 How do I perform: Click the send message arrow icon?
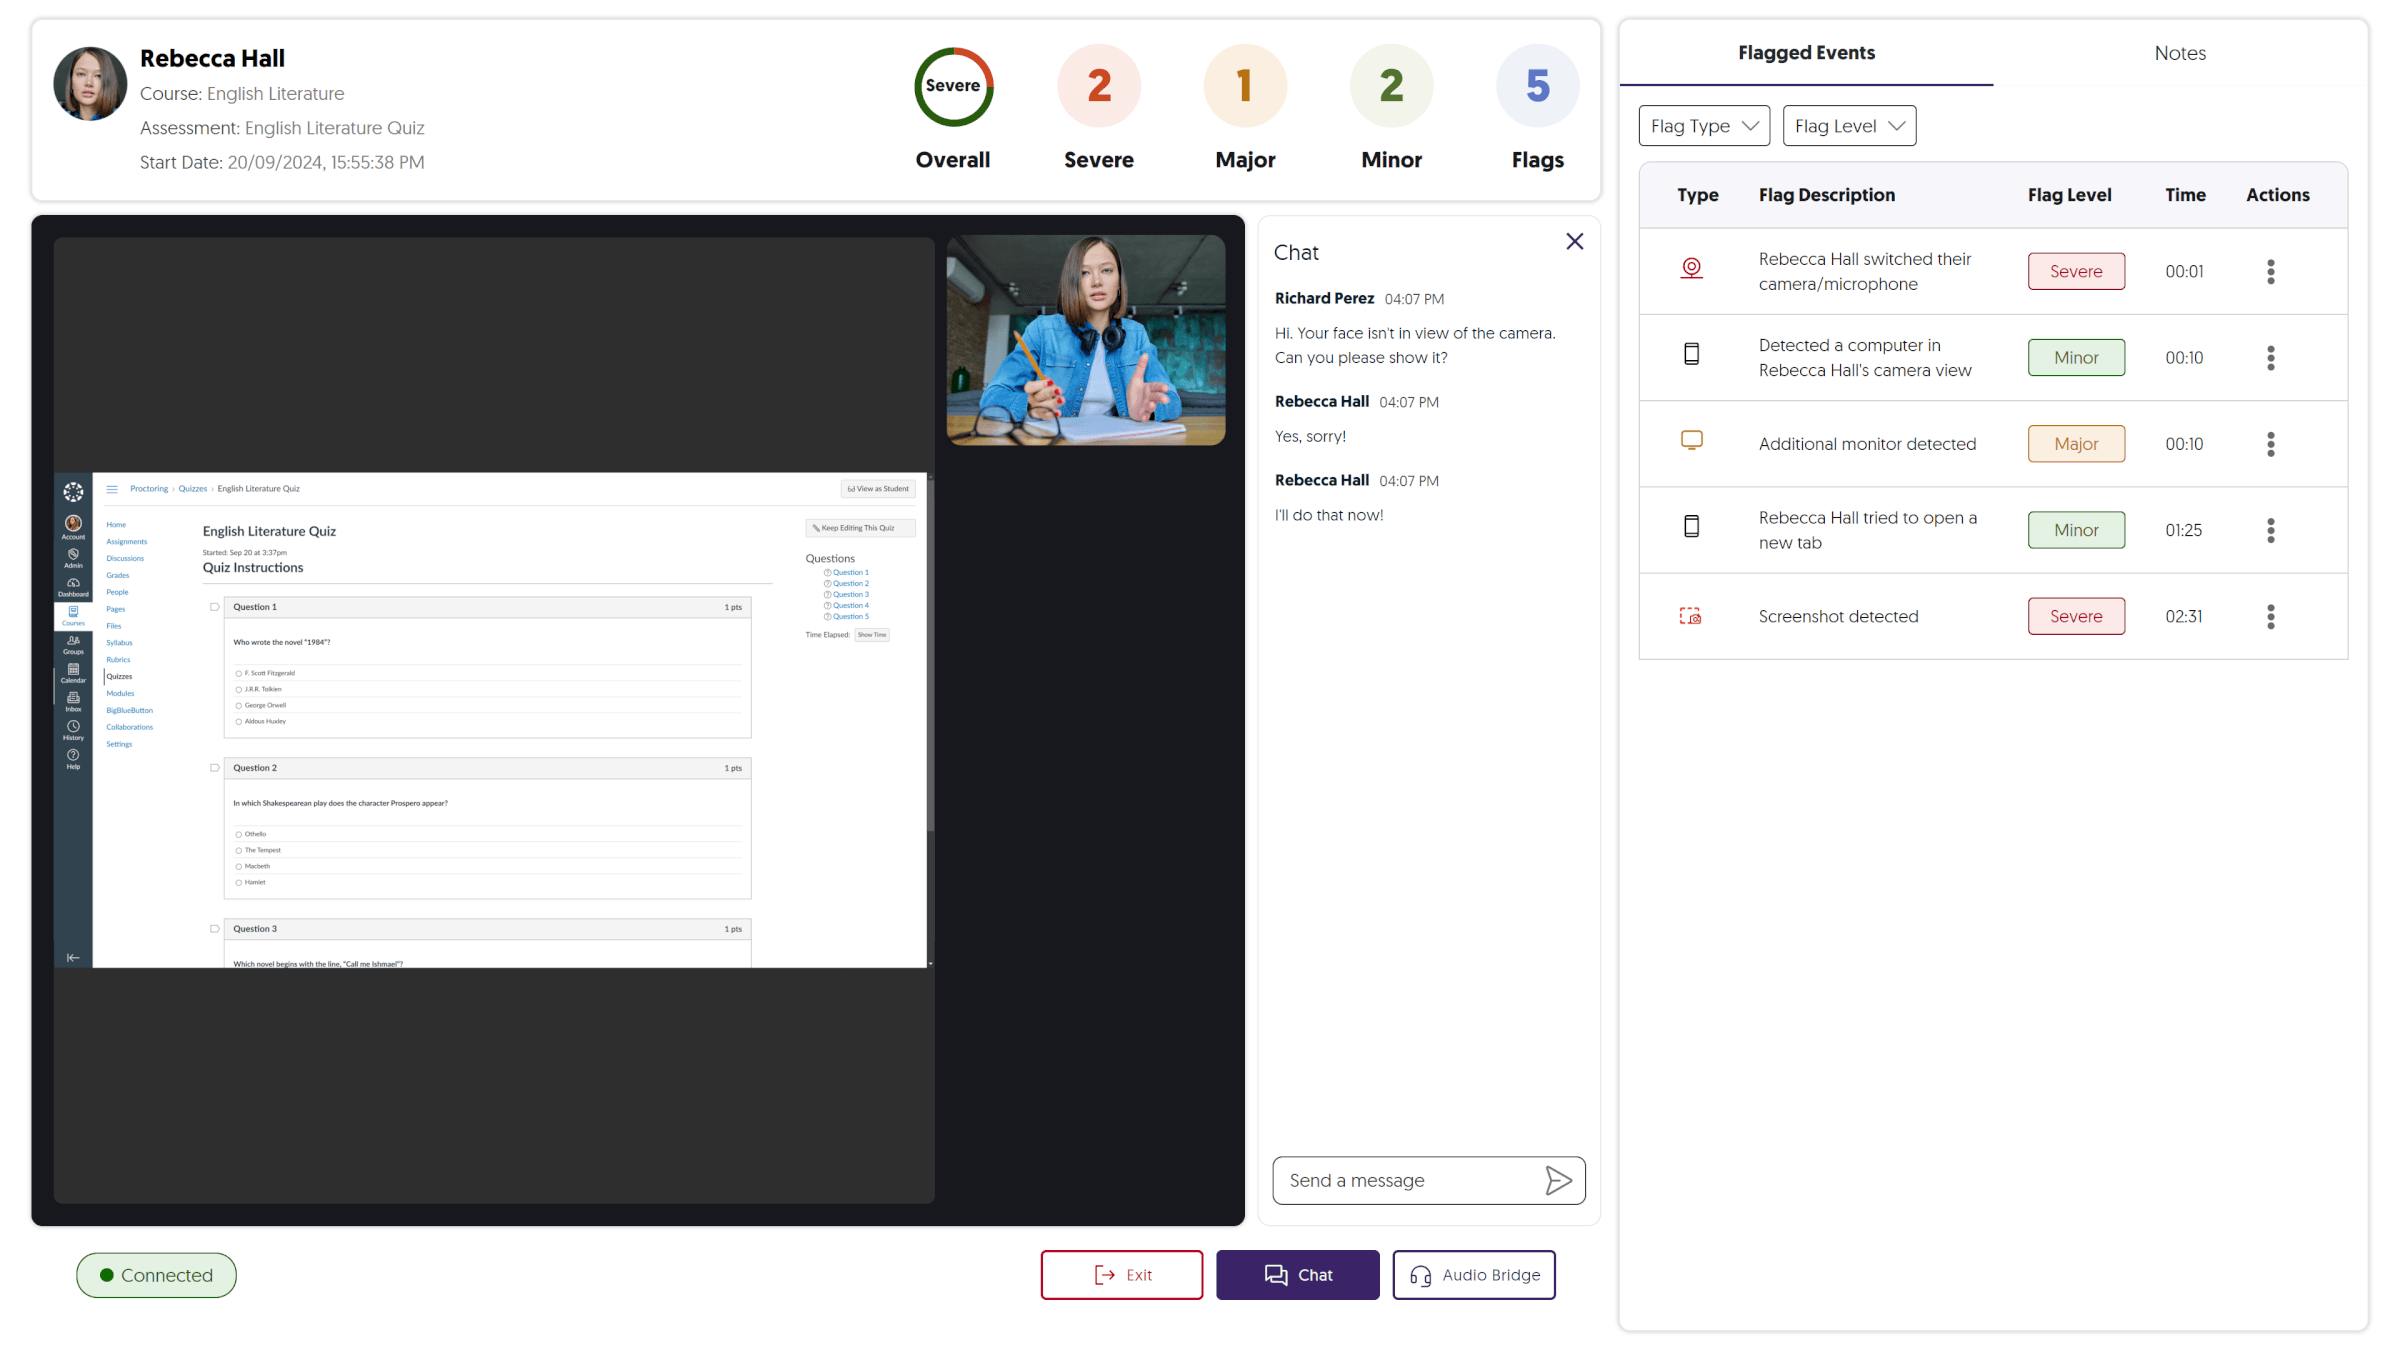[x=1558, y=1180]
